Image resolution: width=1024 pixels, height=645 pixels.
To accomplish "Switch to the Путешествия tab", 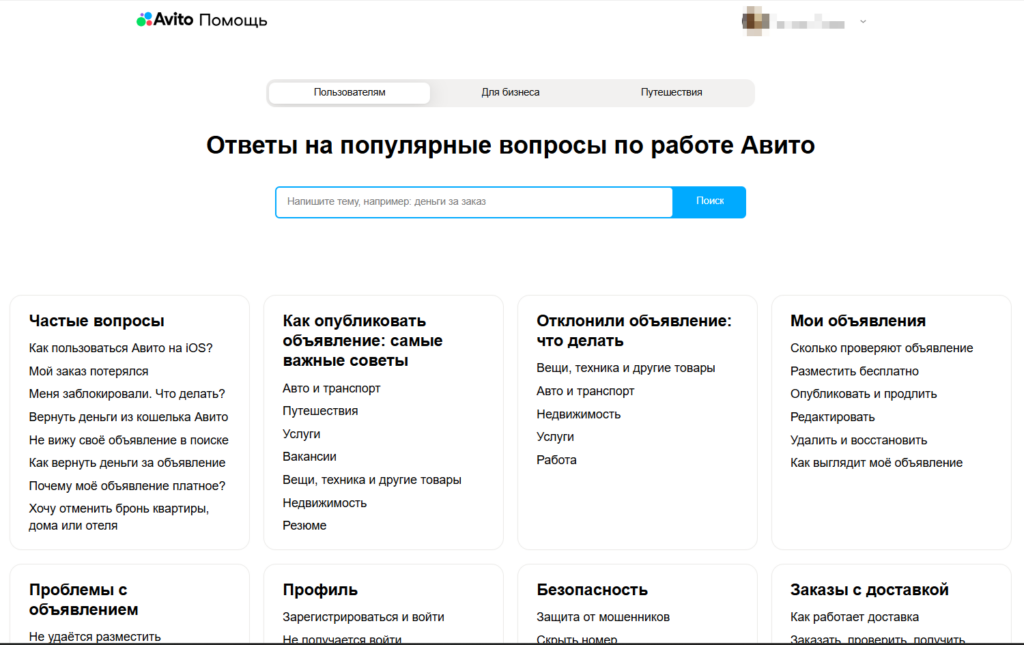I will tap(671, 93).
